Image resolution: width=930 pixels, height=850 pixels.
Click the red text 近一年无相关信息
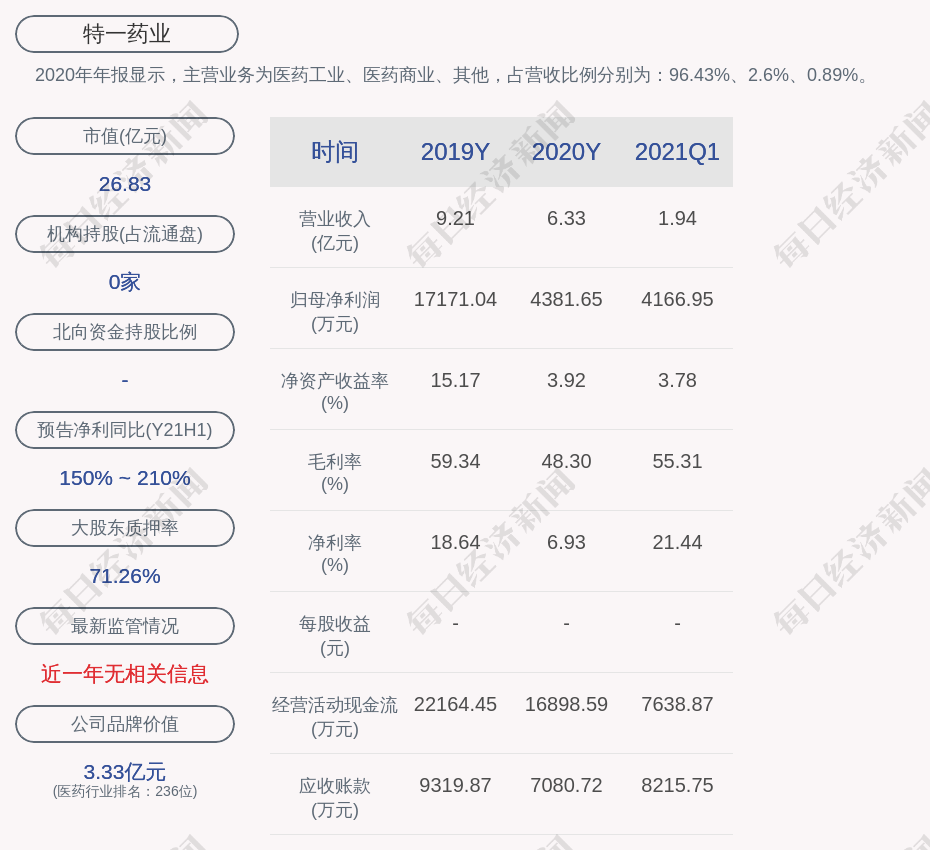pyautogui.click(x=125, y=674)
